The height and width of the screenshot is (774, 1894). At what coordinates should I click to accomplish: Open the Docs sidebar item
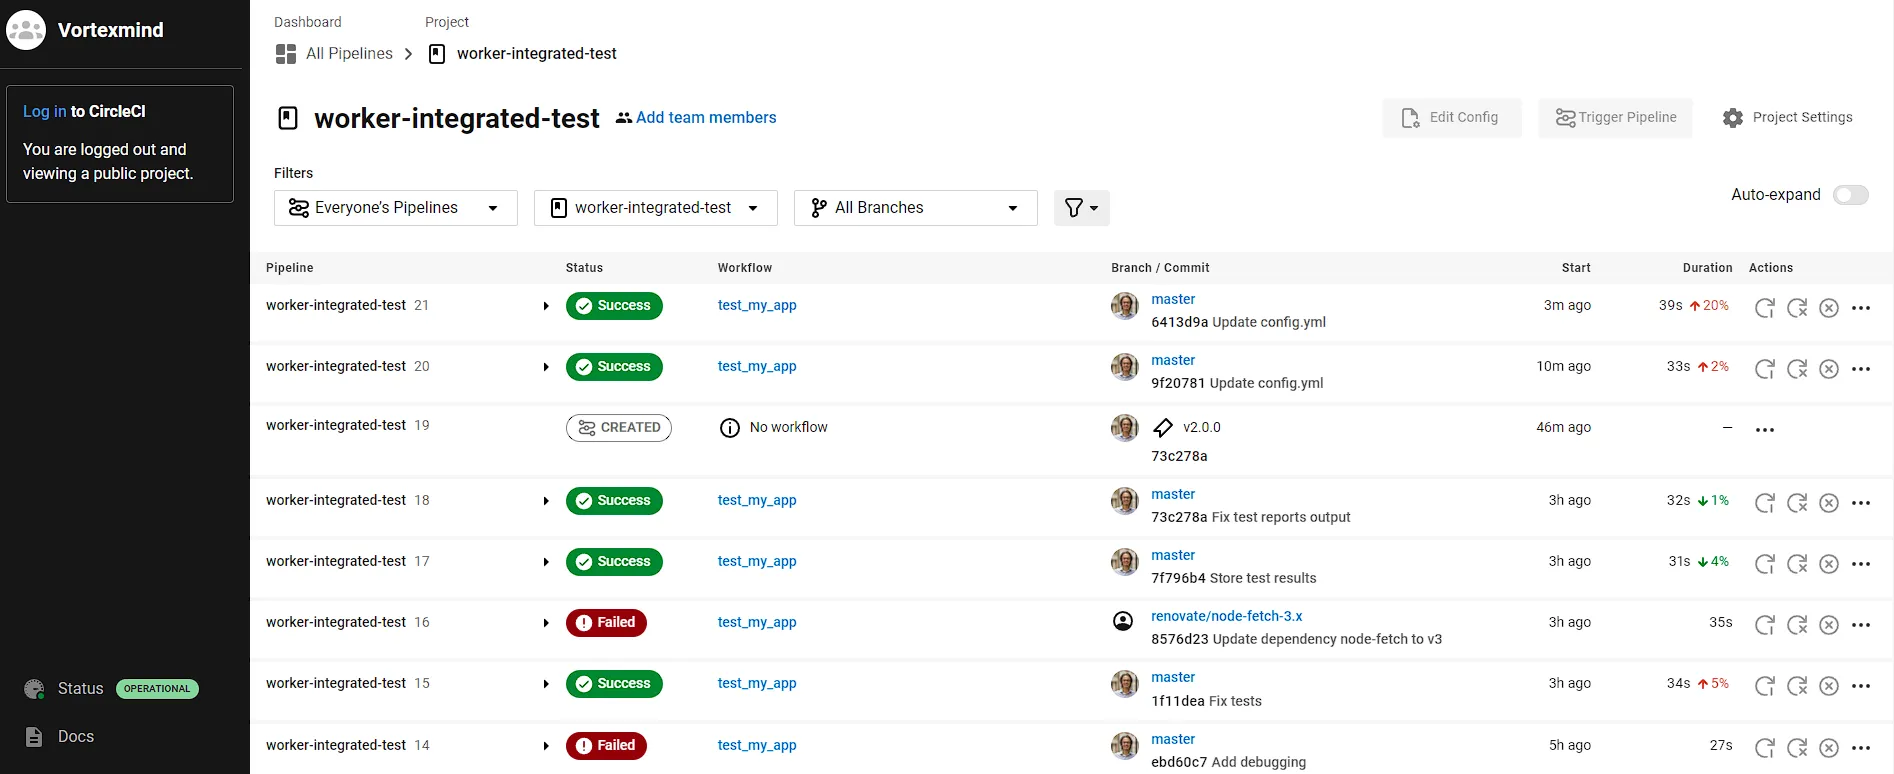tap(60, 737)
